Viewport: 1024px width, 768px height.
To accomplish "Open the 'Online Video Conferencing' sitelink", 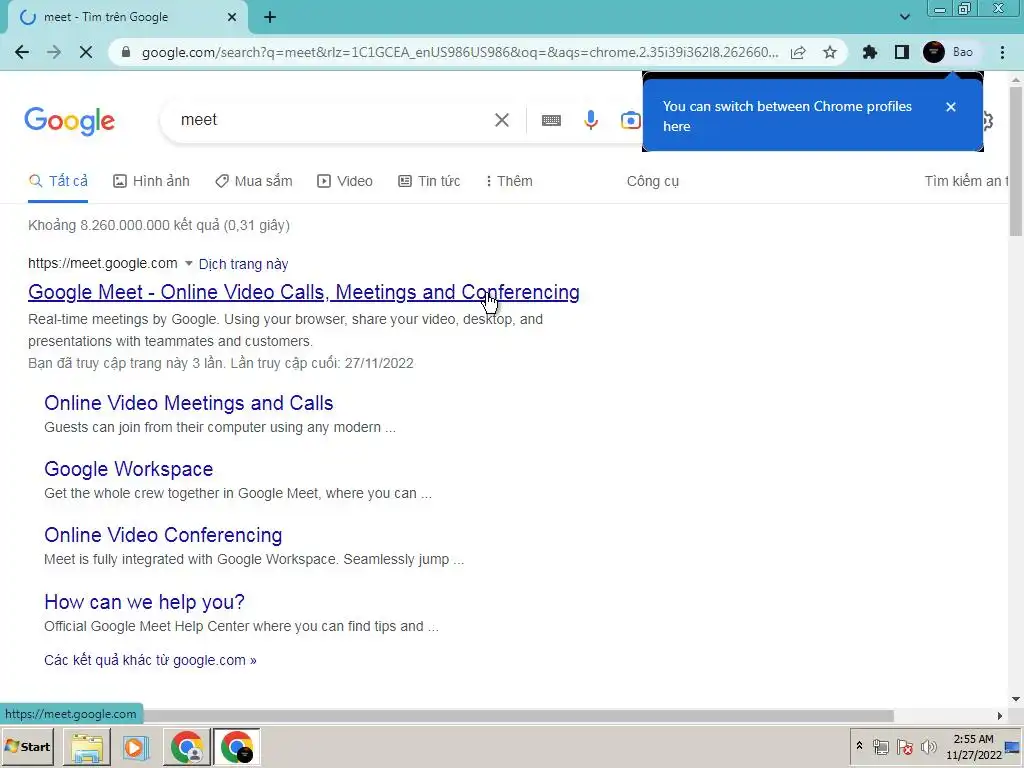I will coord(163,535).
